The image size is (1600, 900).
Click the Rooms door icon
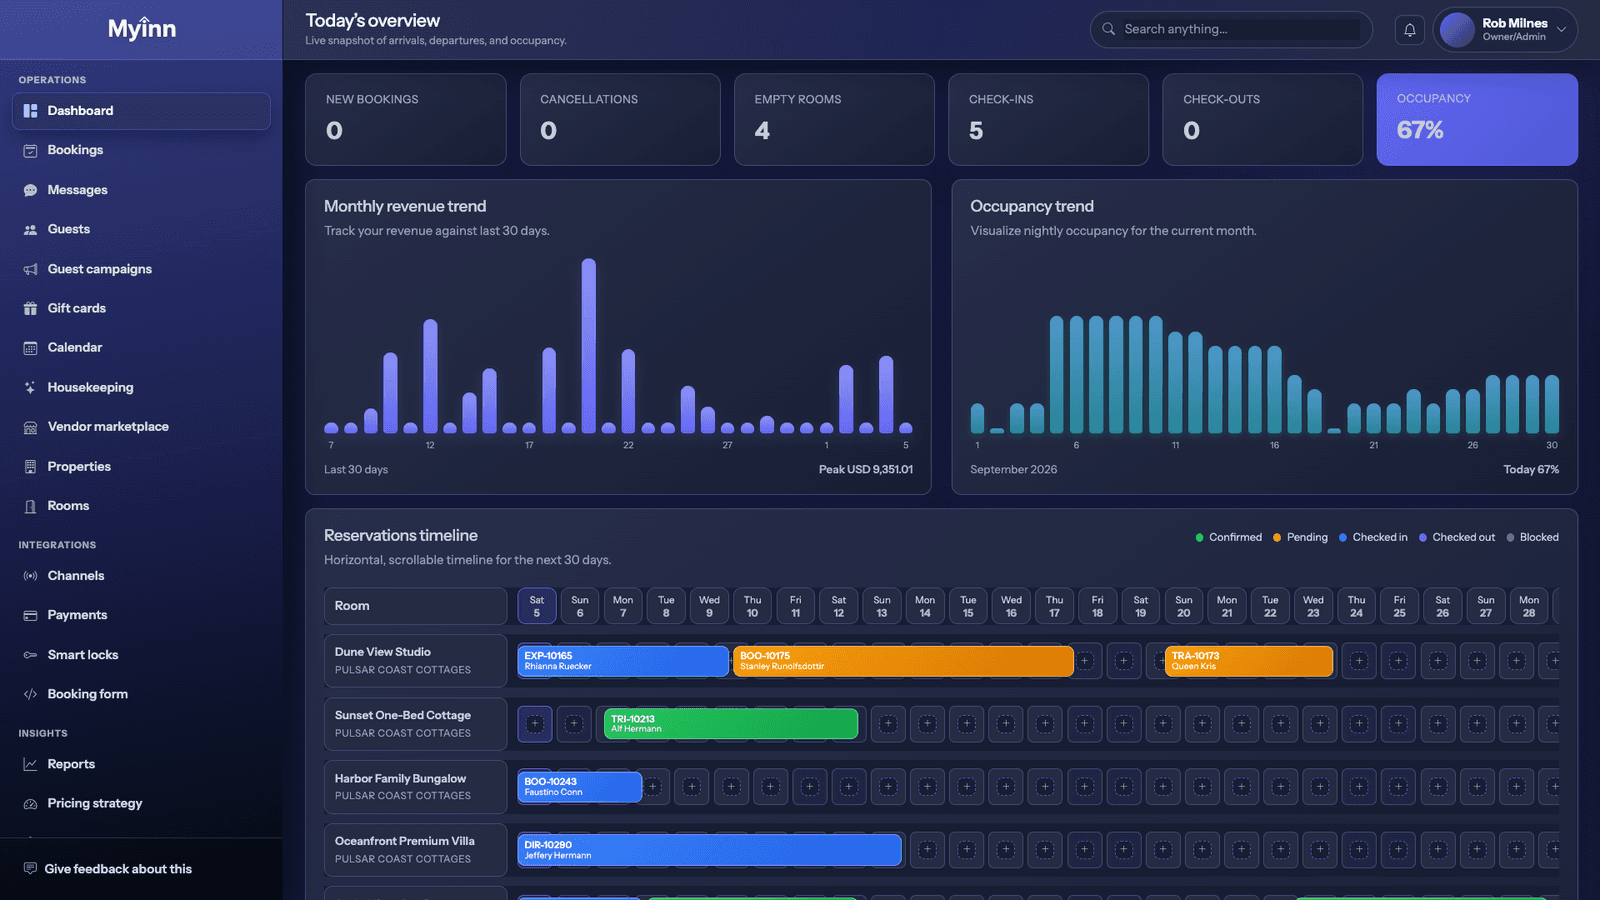point(30,506)
